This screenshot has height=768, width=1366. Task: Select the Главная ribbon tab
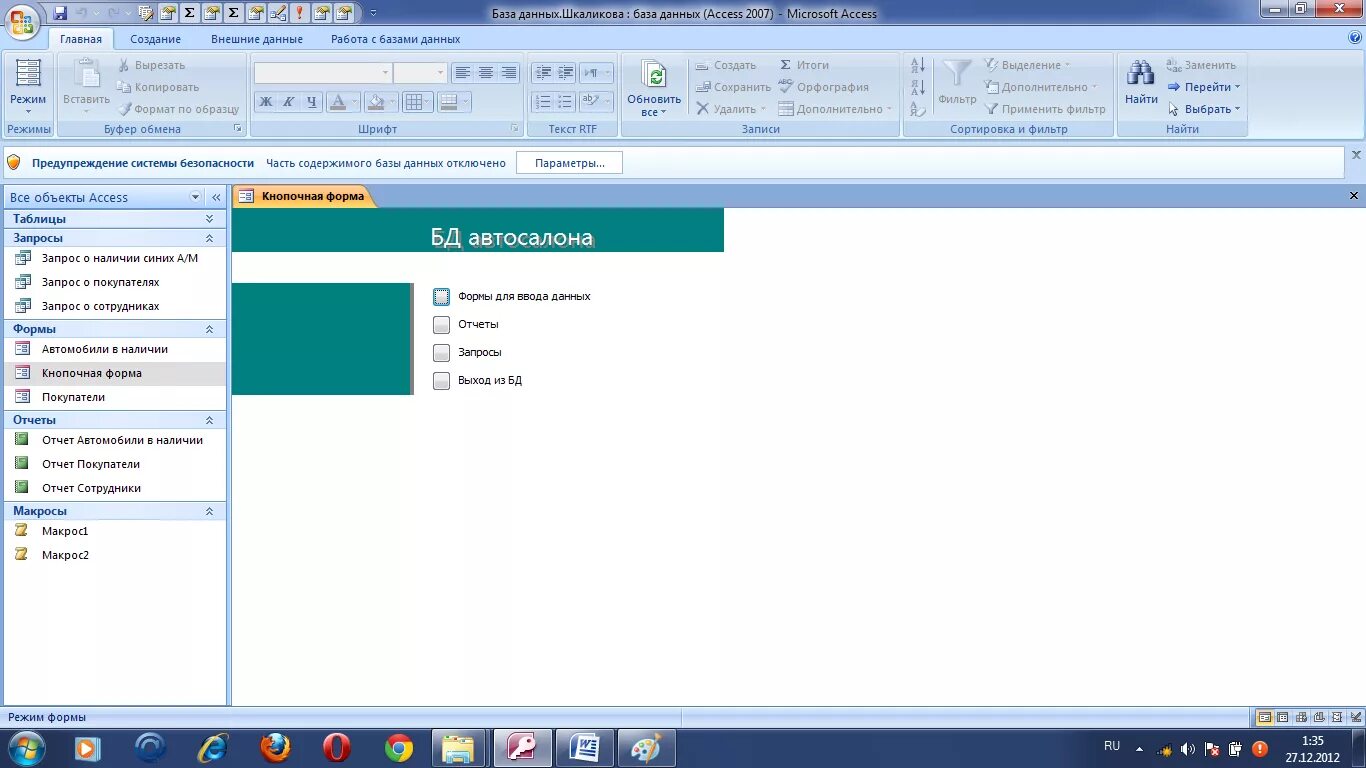(81, 39)
